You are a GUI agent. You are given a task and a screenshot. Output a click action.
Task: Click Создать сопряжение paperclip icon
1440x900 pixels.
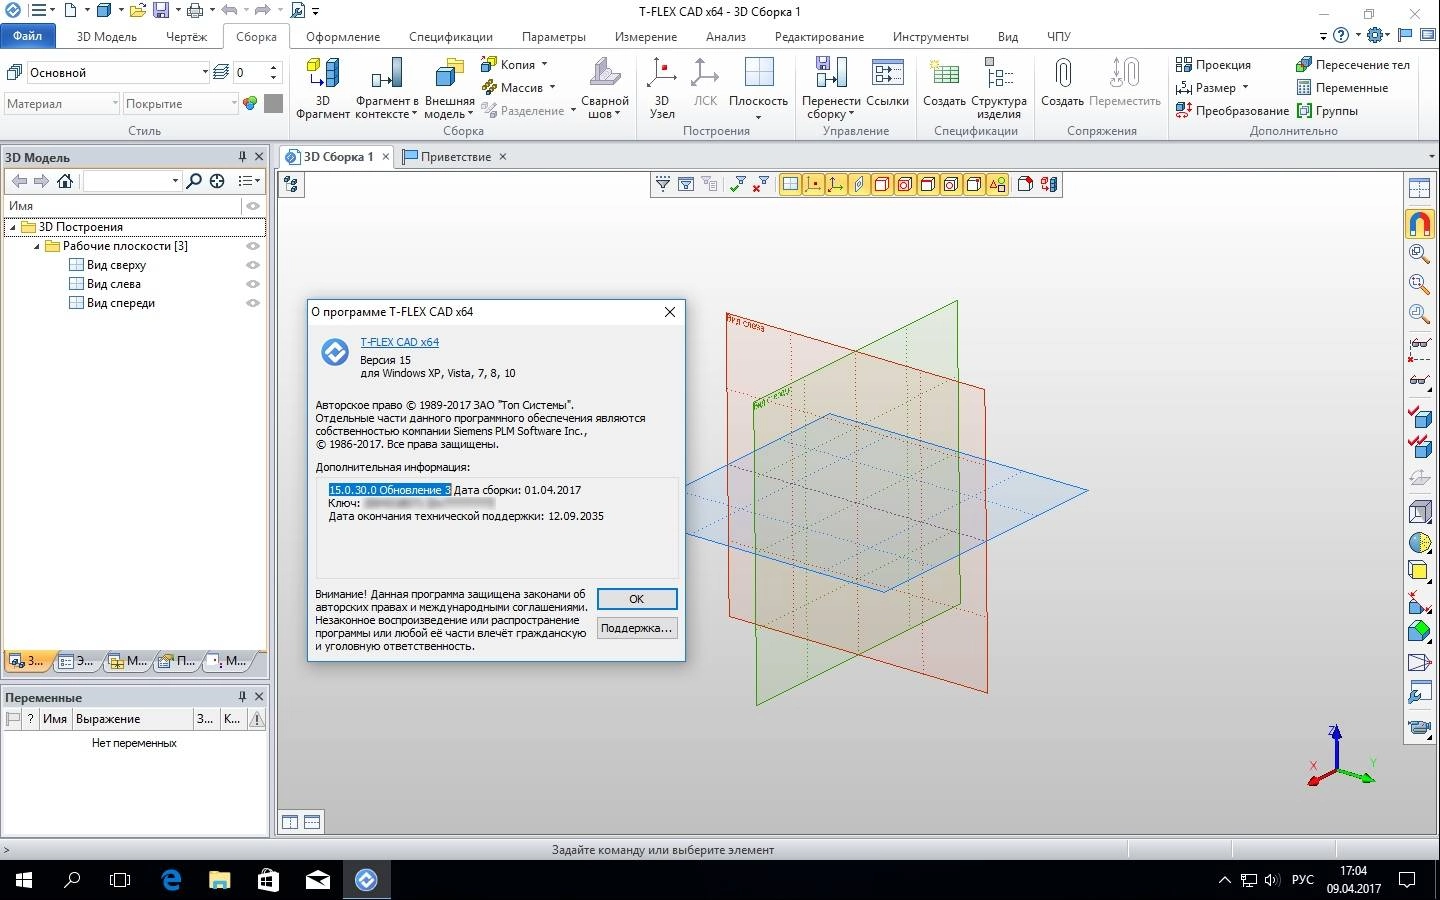1062,74
